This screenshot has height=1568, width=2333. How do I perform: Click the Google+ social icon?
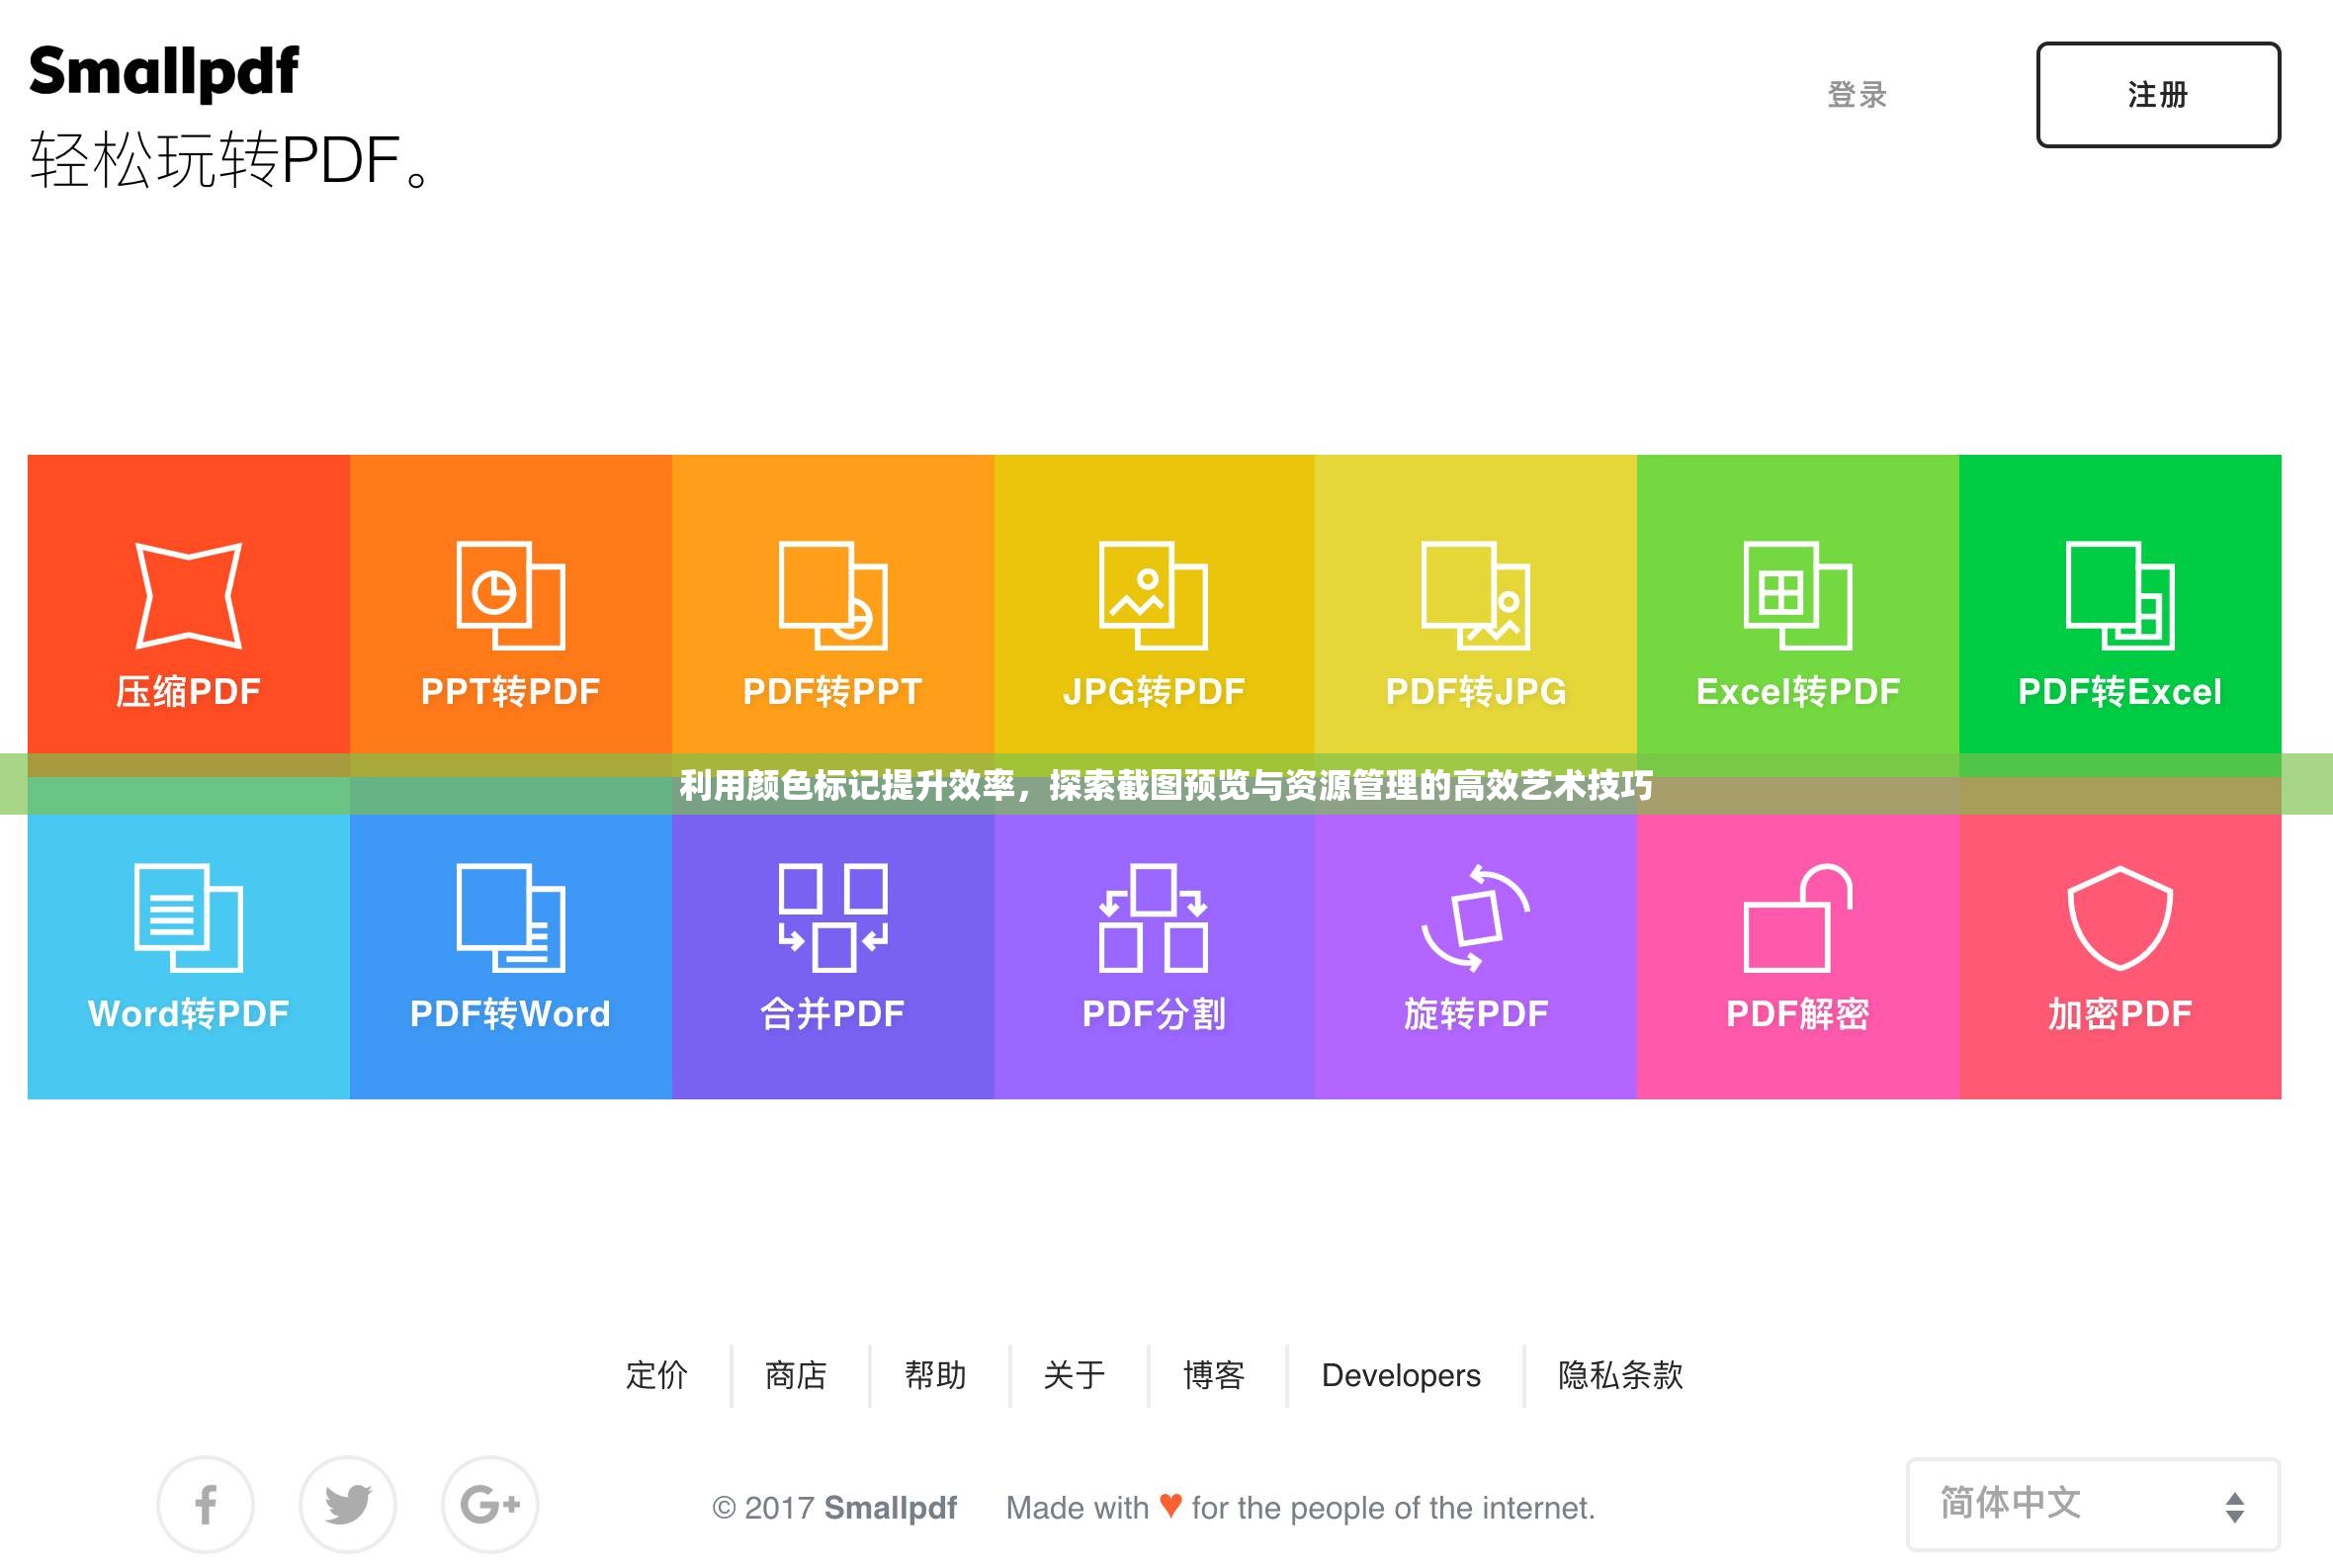point(490,1505)
